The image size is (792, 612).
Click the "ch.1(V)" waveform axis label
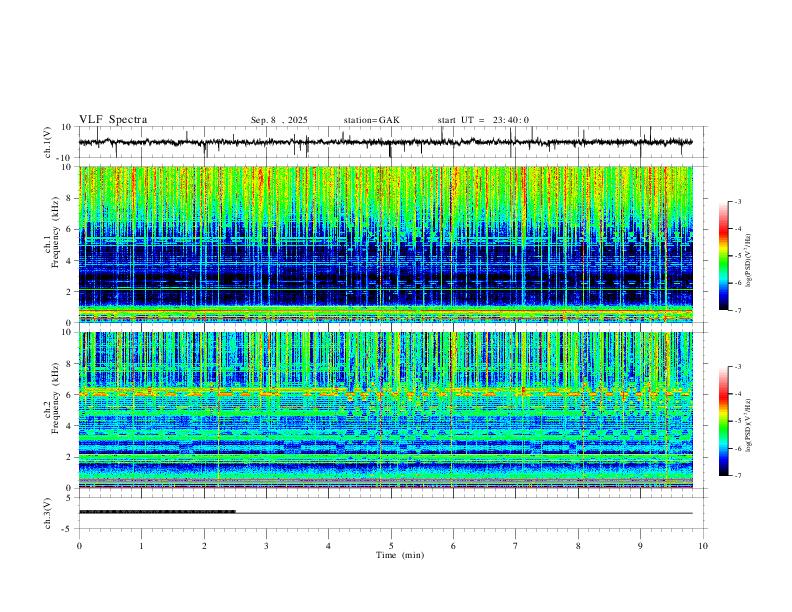pos(48,142)
